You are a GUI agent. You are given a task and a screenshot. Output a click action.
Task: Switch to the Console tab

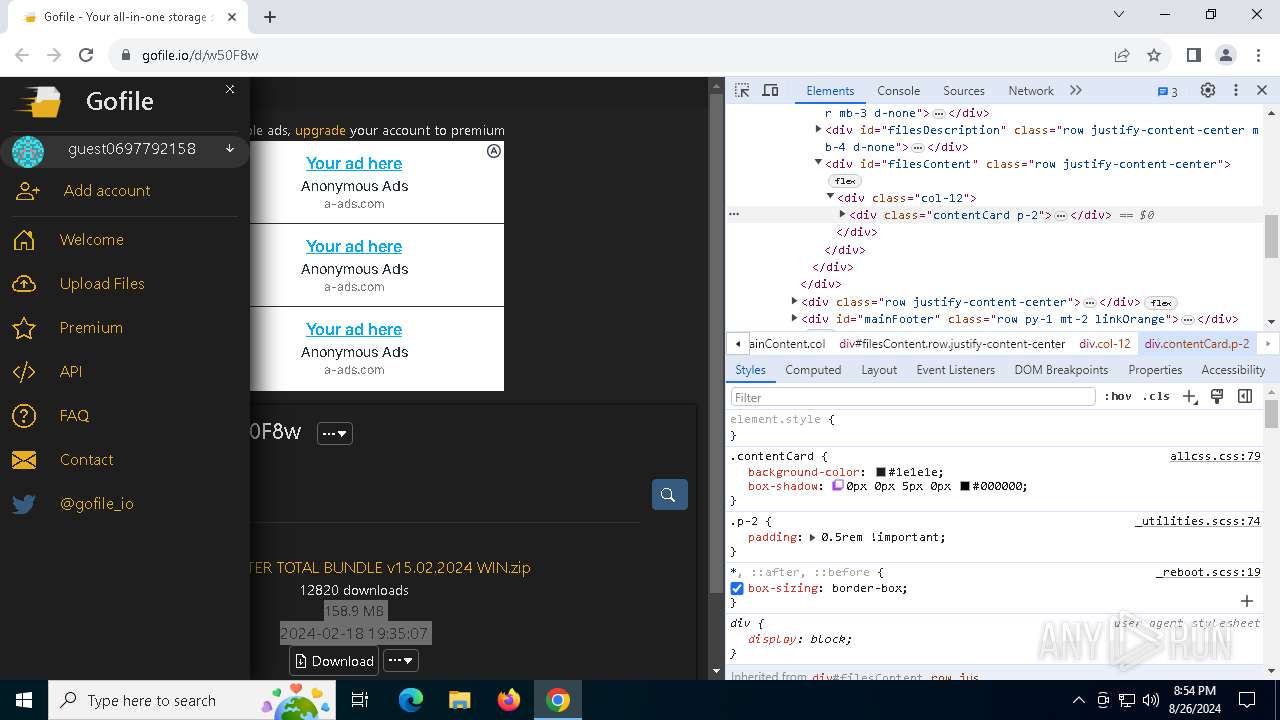pyautogui.click(x=898, y=91)
